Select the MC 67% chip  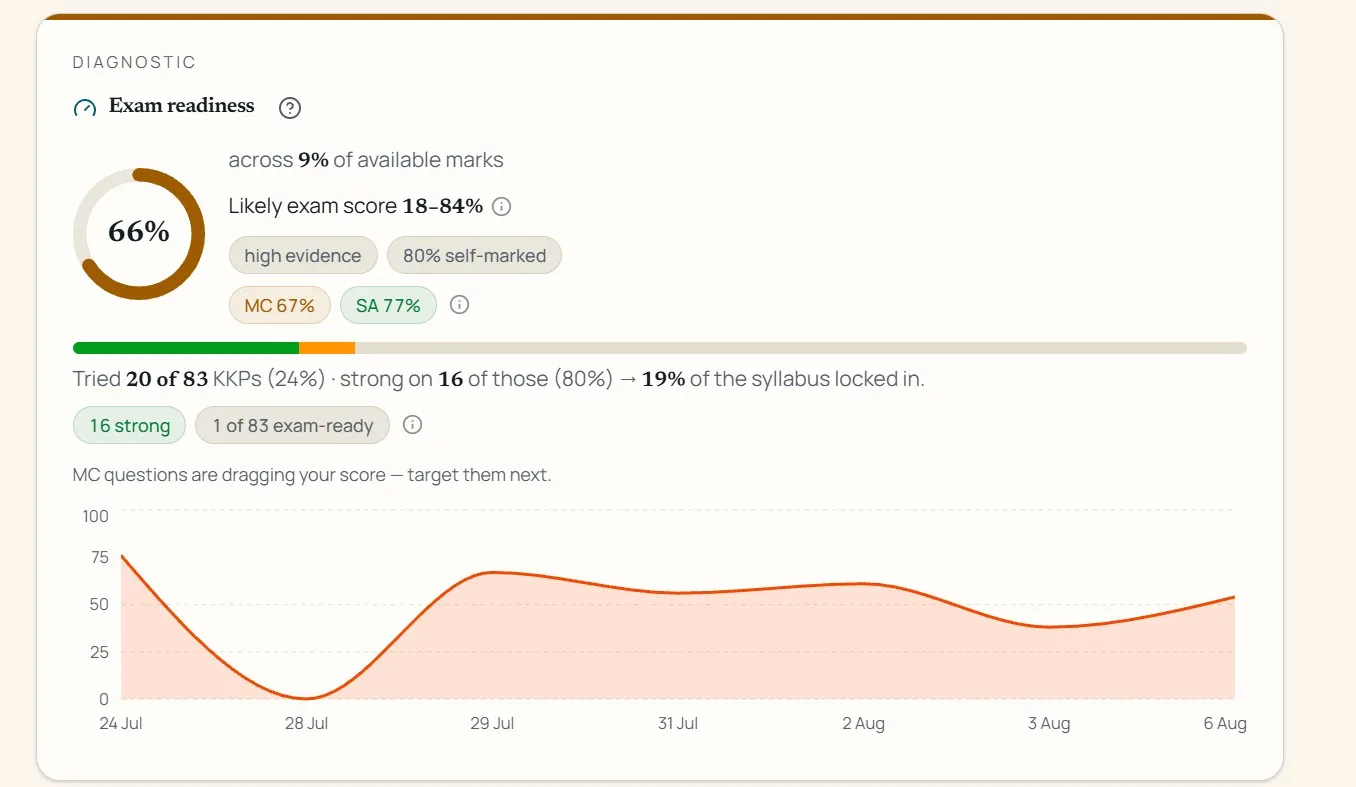[279, 305]
